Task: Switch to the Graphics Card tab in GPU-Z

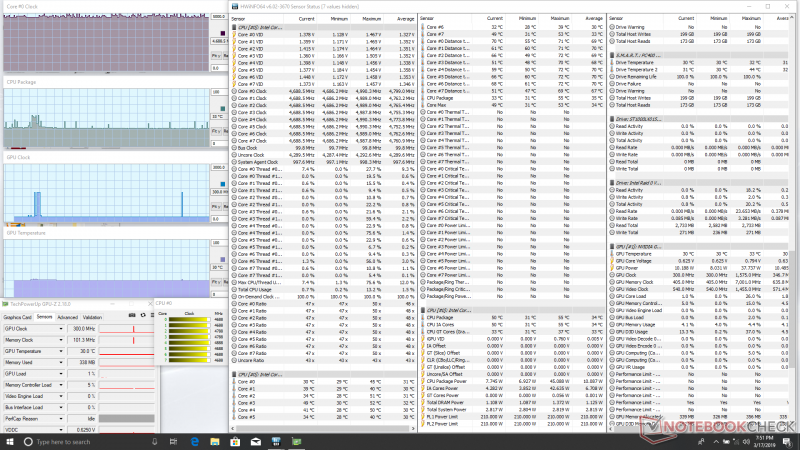Action: pos(17,317)
